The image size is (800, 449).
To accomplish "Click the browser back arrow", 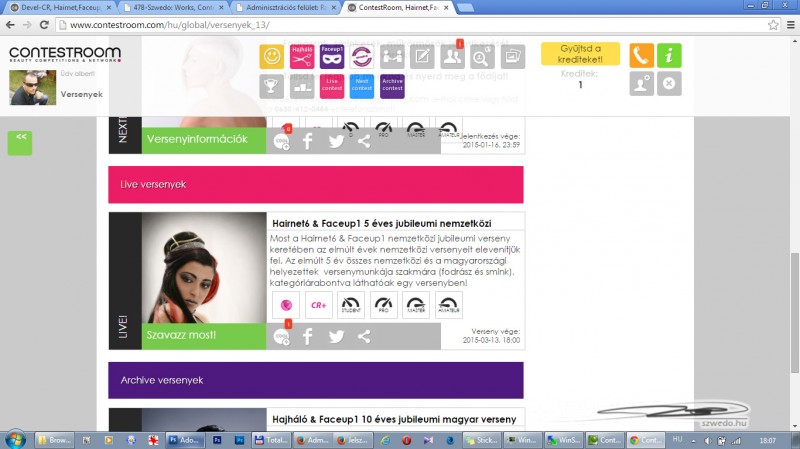I will (10, 24).
